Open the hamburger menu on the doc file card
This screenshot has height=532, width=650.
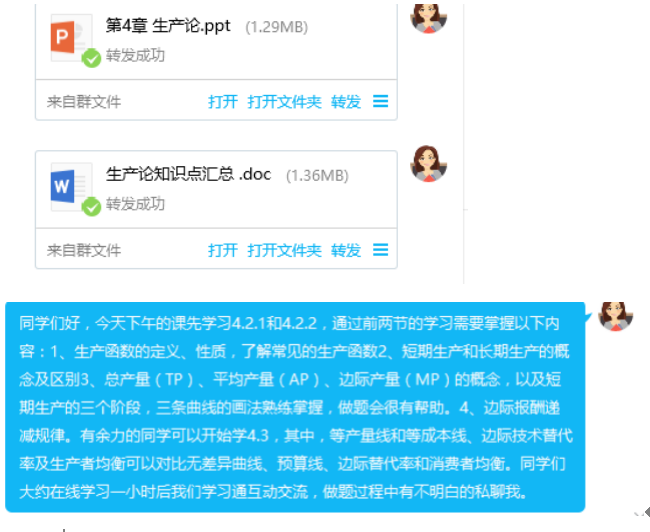[x=380, y=250]
